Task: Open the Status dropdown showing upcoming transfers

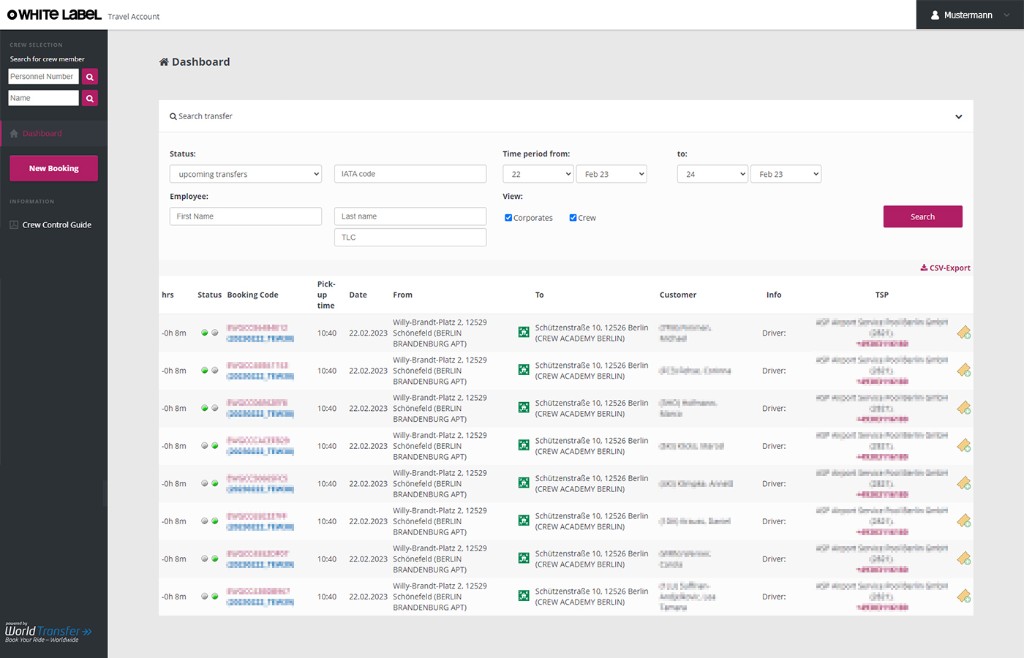Action: (x=246, y=174)
